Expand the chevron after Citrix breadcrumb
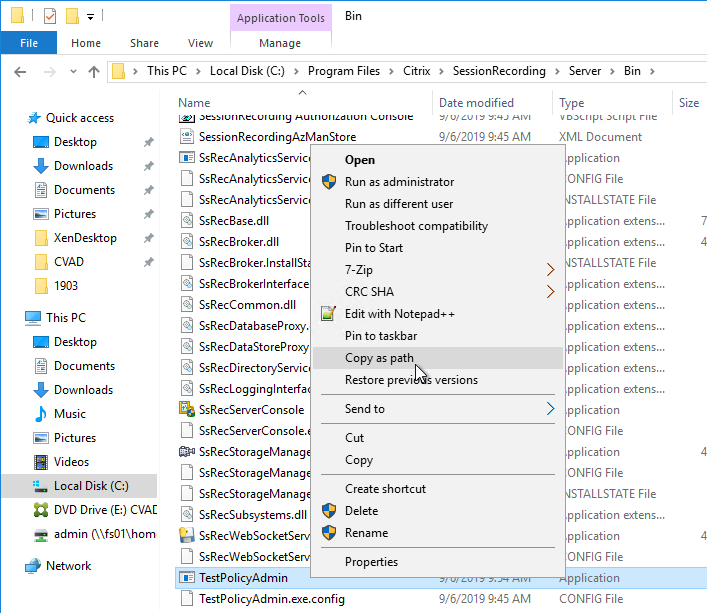 tap(441, 71)
